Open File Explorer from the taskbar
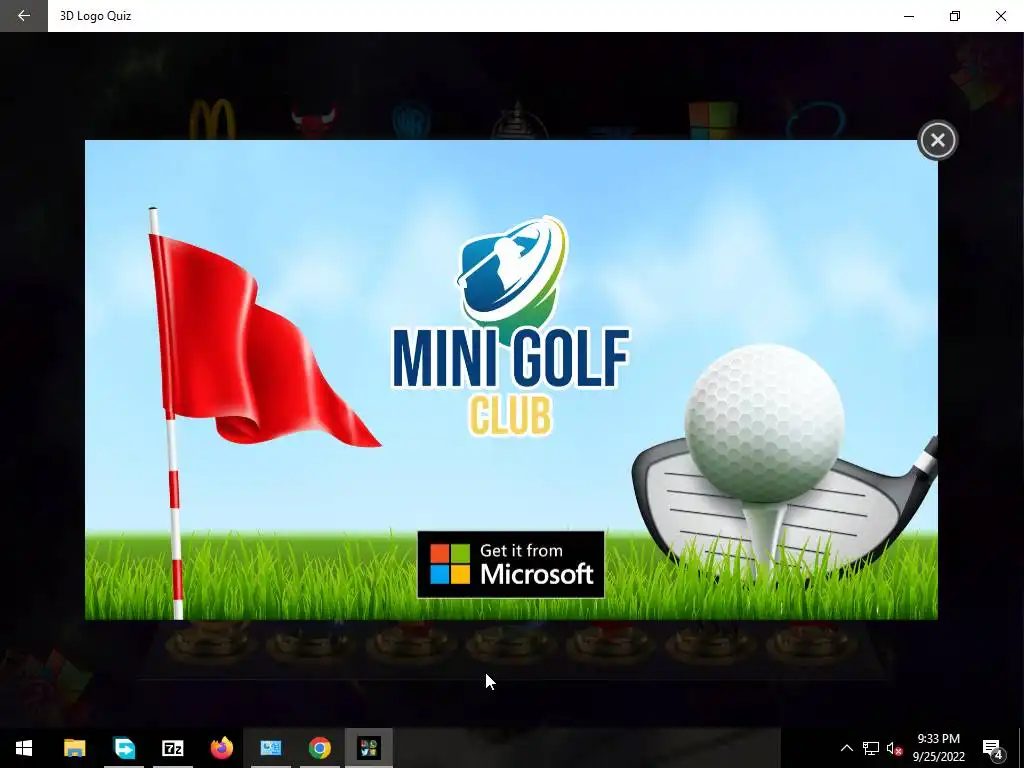This screenshot has width=1024, height=768. coord(74,748)
